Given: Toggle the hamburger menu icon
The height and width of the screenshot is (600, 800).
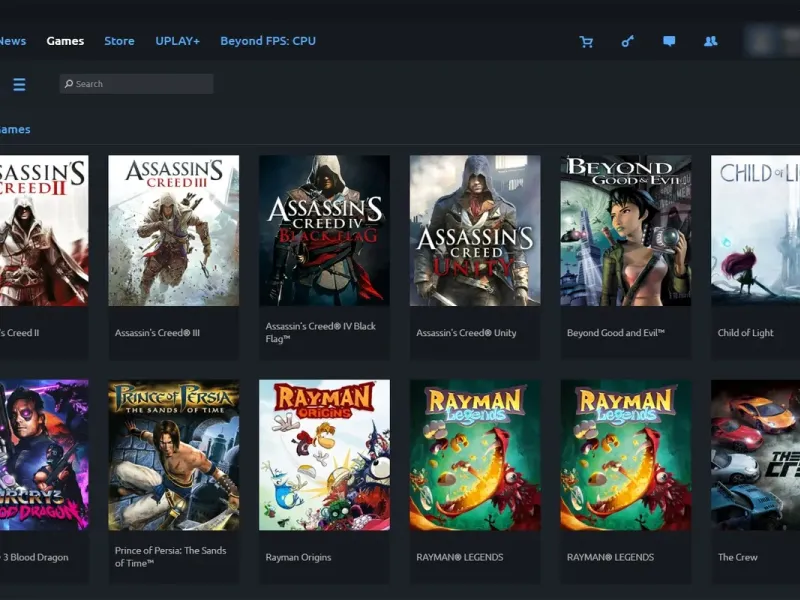Looking at the screenshot, I should pos(19,85).
